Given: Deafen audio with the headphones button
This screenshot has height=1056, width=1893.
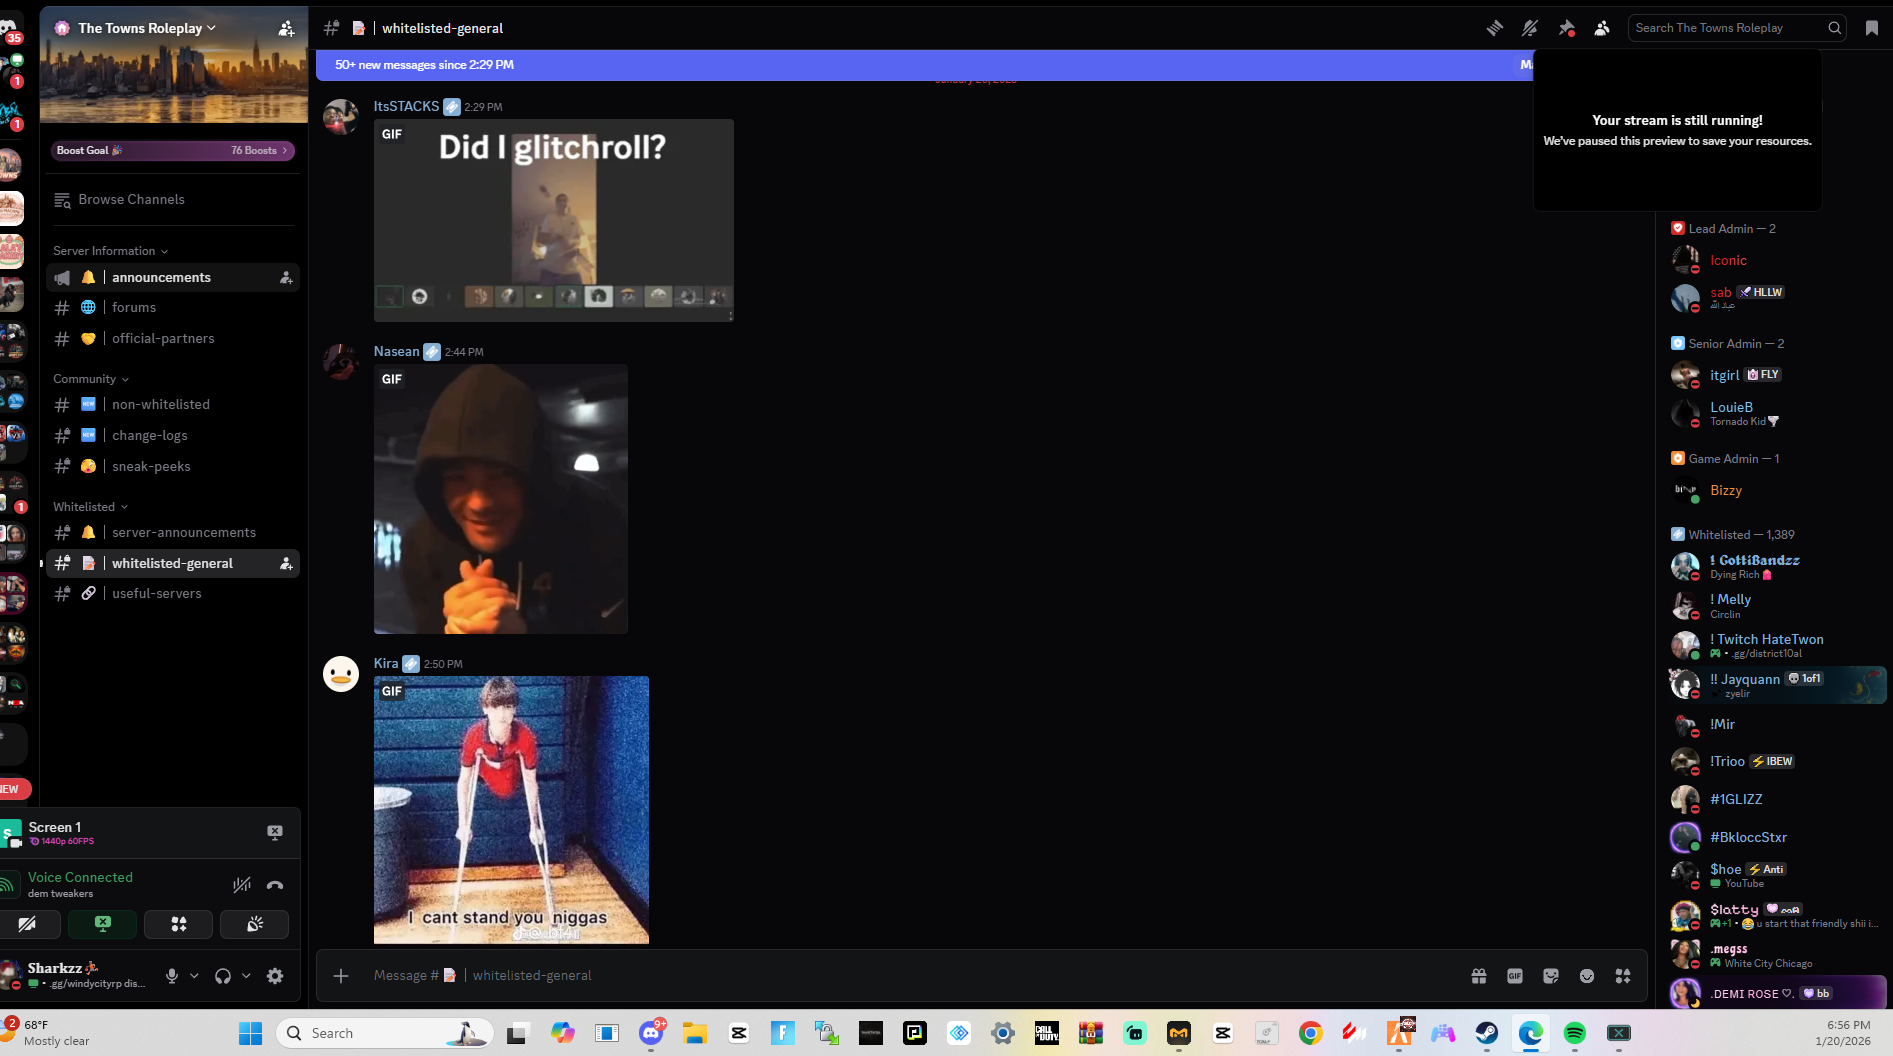Looking at the screenshot, I should click(x=223, y=976).
